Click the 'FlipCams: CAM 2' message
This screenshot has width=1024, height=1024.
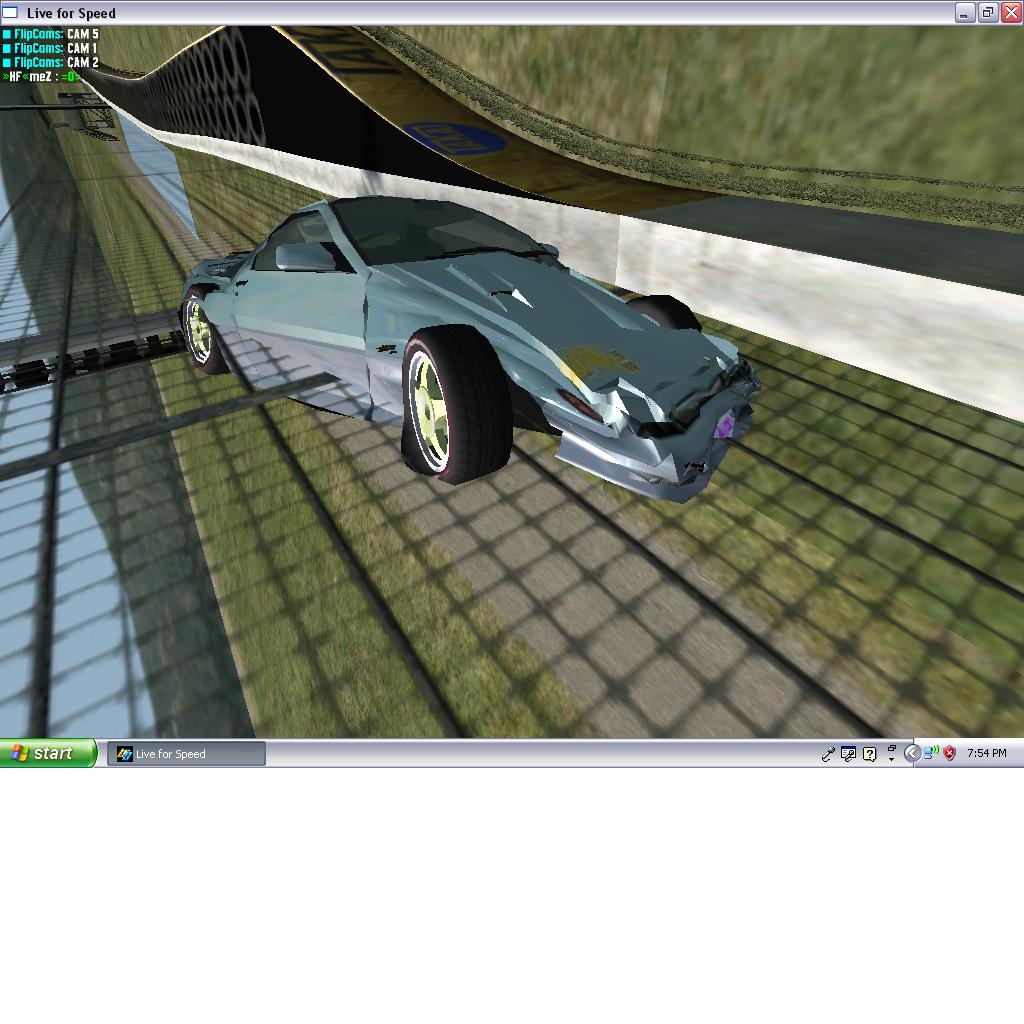(x=50, y=63)
